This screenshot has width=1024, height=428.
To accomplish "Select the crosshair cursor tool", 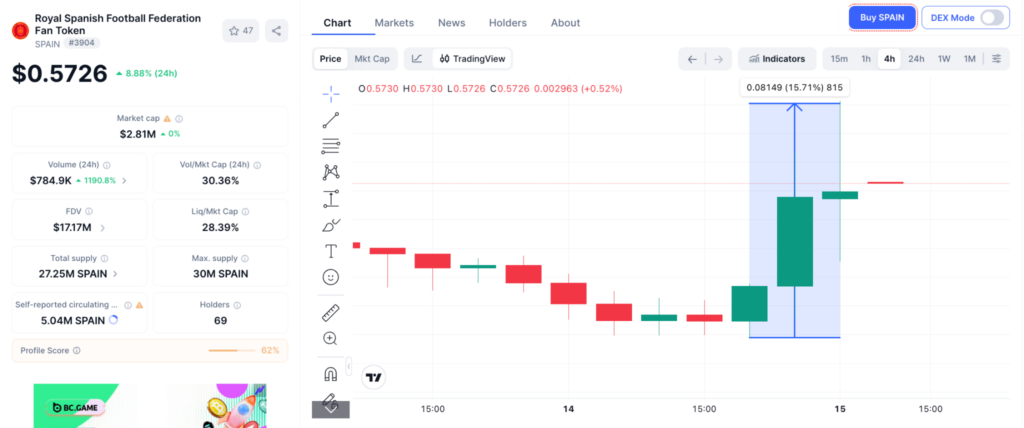I will pyautogui.click(x=331, y=94).
